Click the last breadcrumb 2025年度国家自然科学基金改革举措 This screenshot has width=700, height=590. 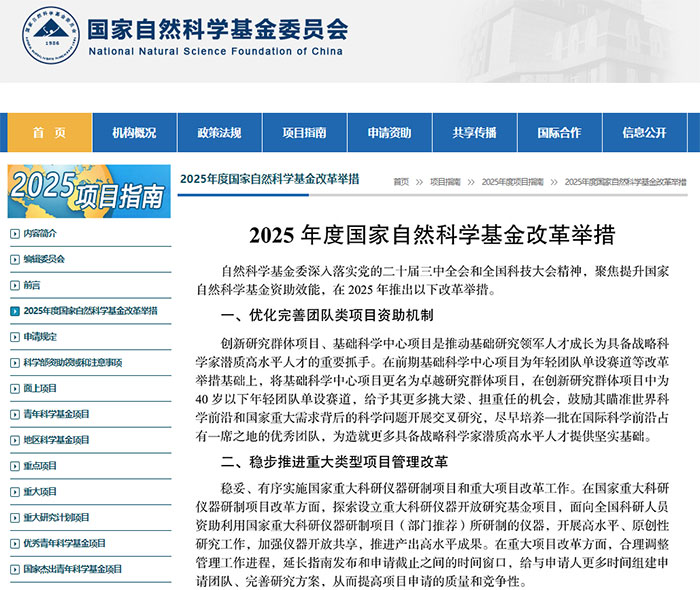click(625, 182)
